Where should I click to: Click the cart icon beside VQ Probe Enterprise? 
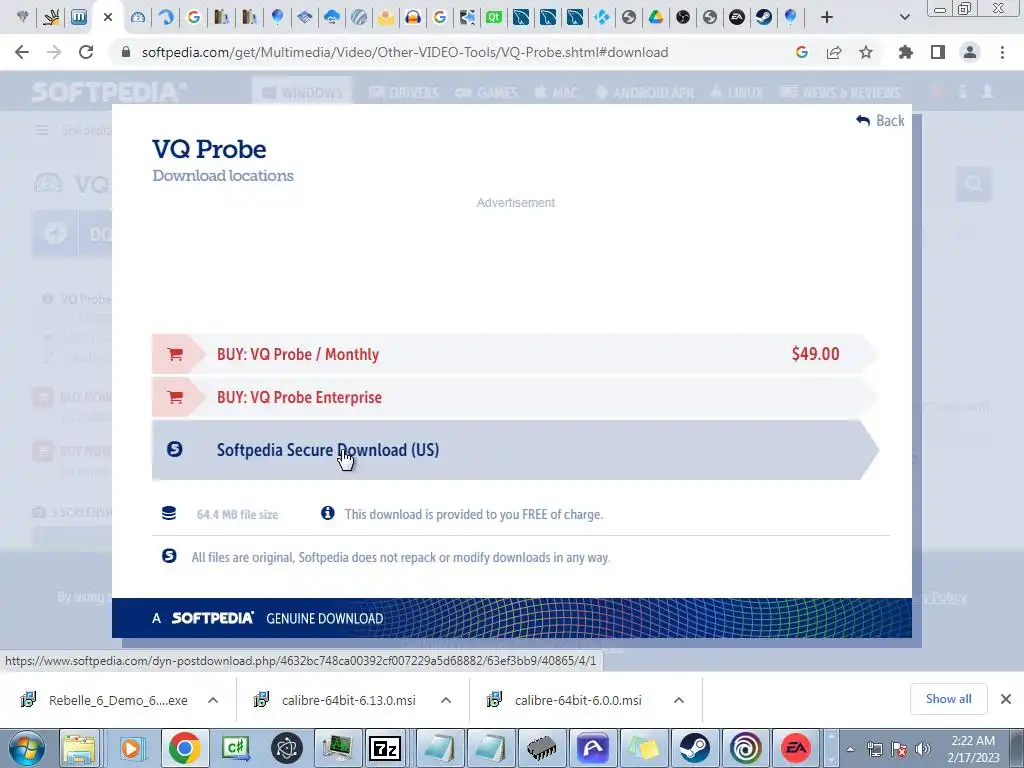click(174, 397)
